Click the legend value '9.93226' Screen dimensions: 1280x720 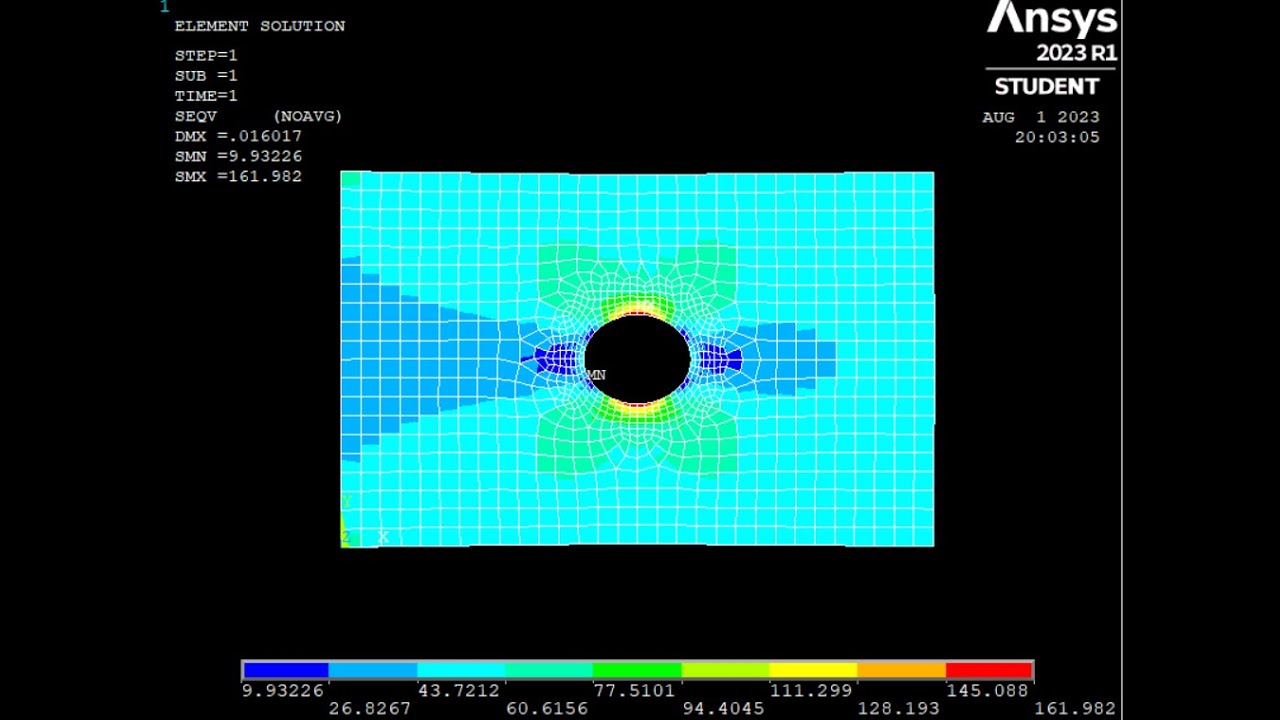pyautogui.click(x=283, y=690)
